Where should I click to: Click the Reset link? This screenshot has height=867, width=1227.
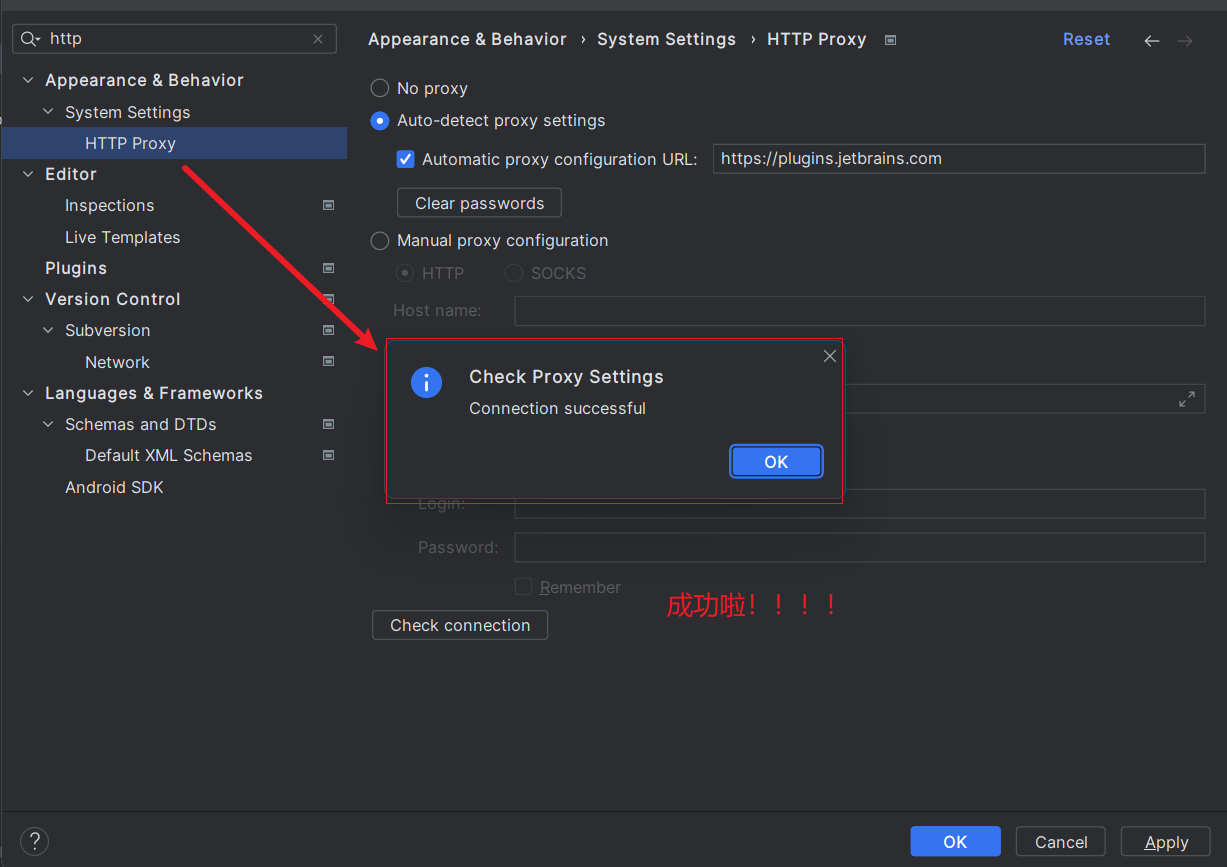point(1086,39)
